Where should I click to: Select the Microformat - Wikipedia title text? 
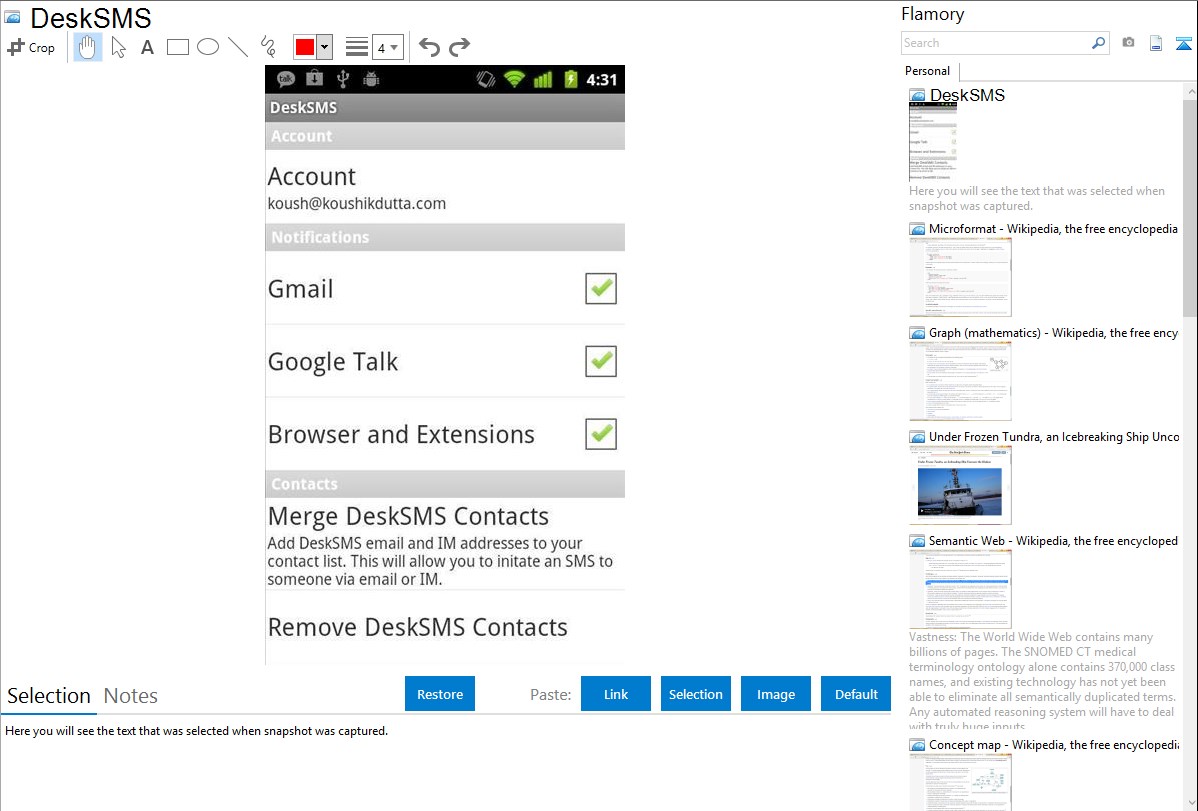click(1053, 229)
